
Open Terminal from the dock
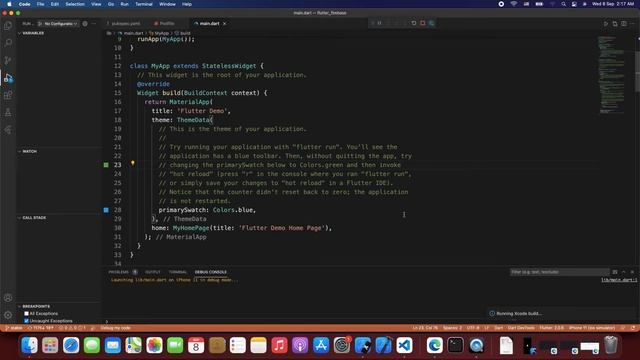[x=455, y=346]
